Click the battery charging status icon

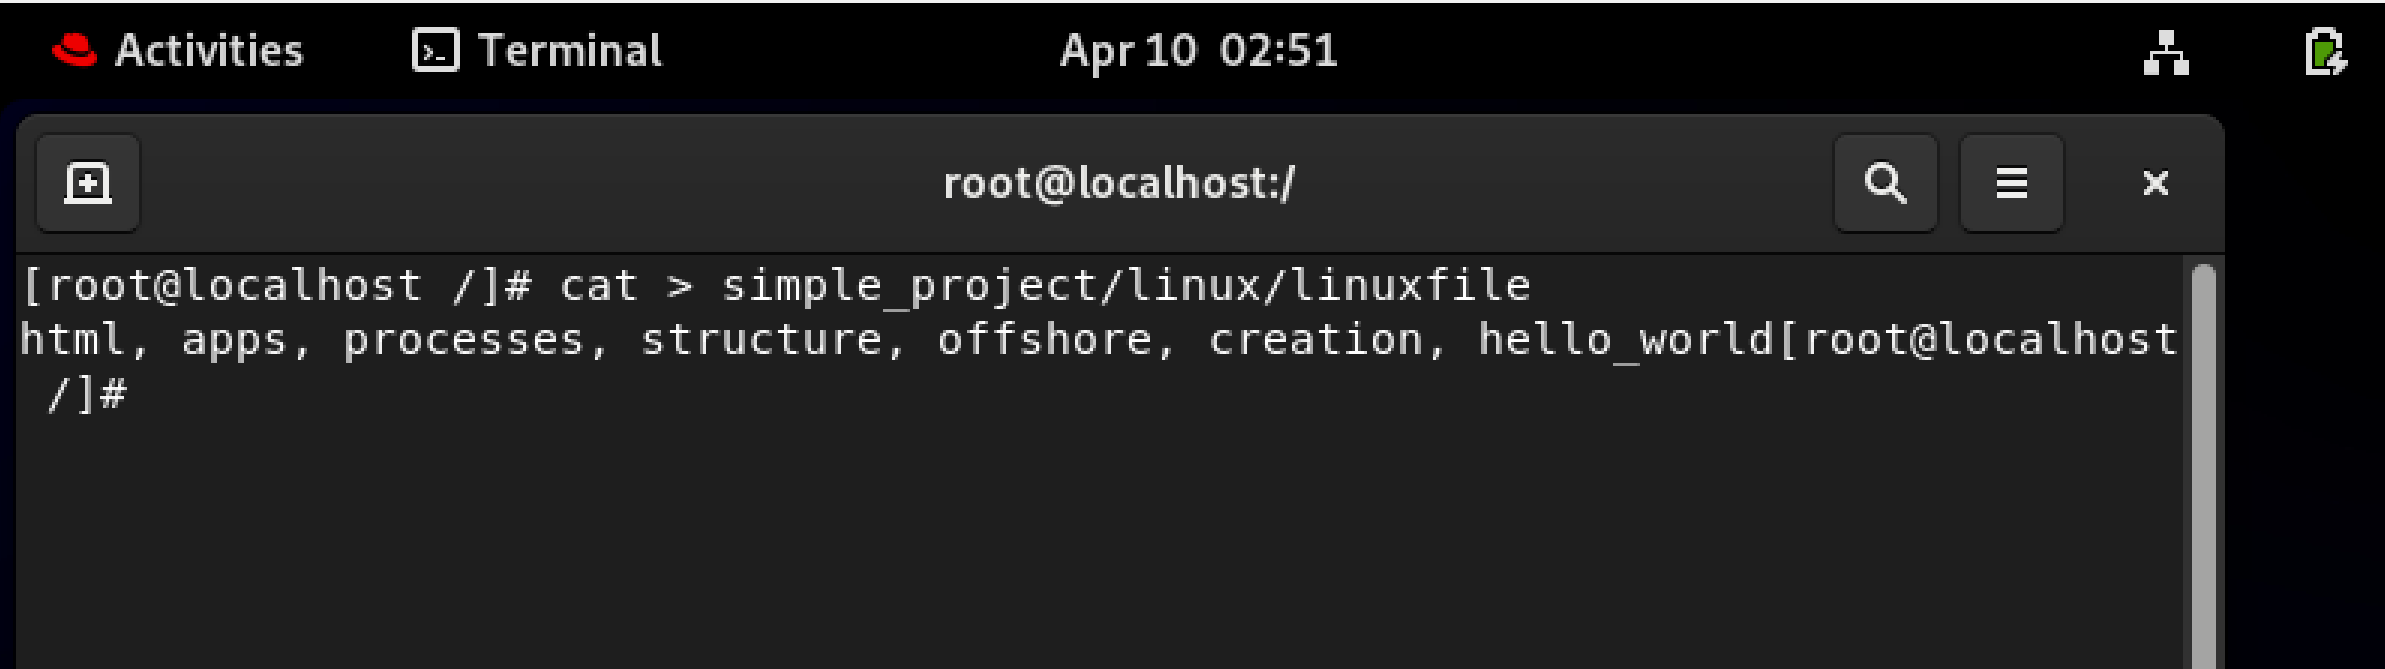tap(2325, 52)
